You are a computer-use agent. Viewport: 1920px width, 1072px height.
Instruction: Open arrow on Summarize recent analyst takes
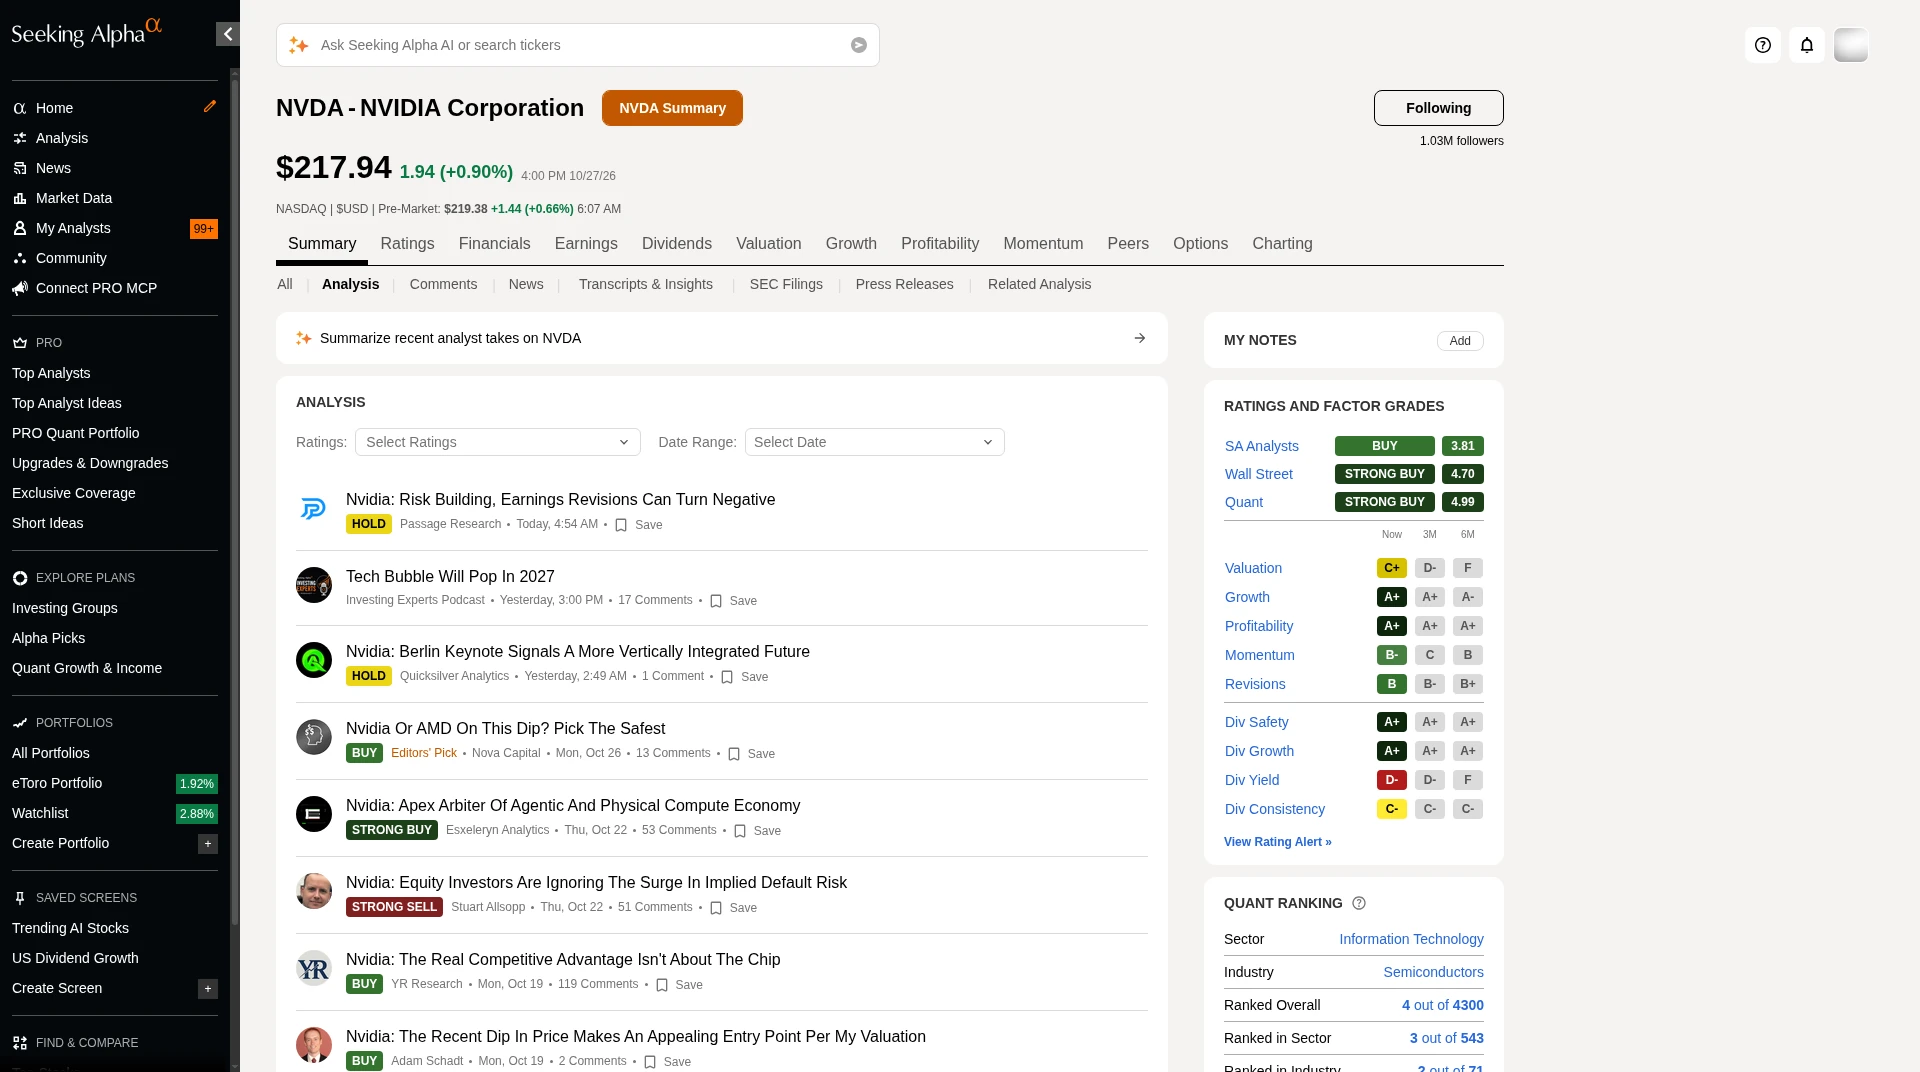tap(1140, 338)
